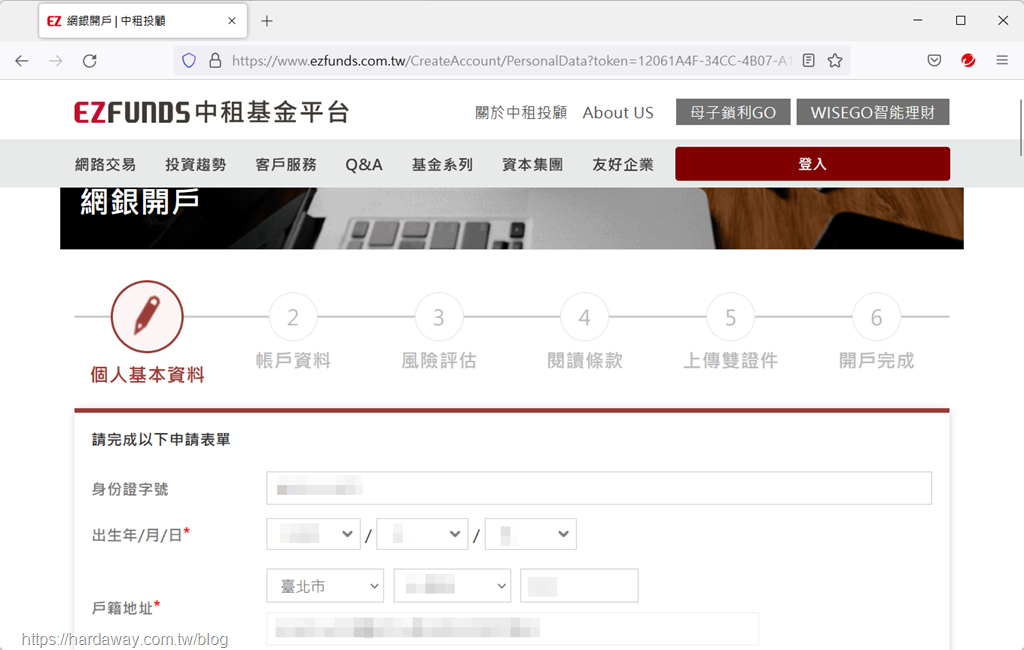Click the address bar URL
The width and height of the screenshot is (1024, 650).
[511, 61]
